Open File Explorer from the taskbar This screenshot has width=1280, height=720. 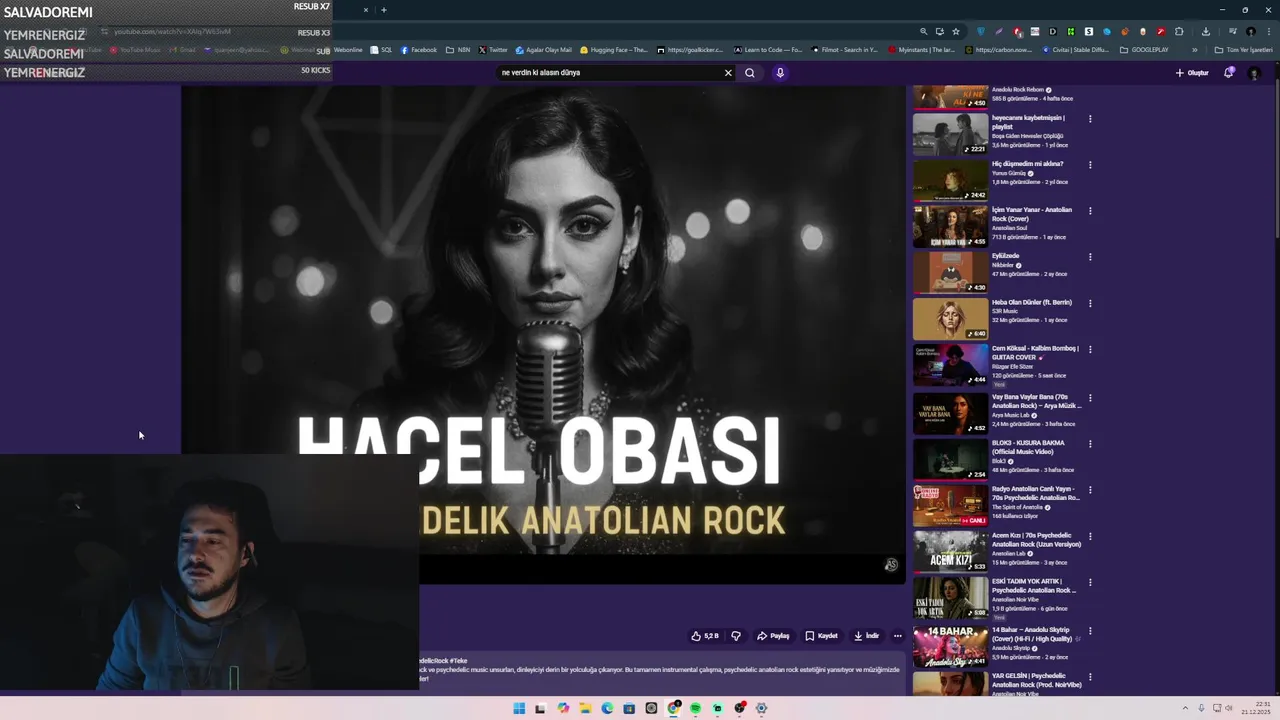pyautogui.click(x=585, y=708)
